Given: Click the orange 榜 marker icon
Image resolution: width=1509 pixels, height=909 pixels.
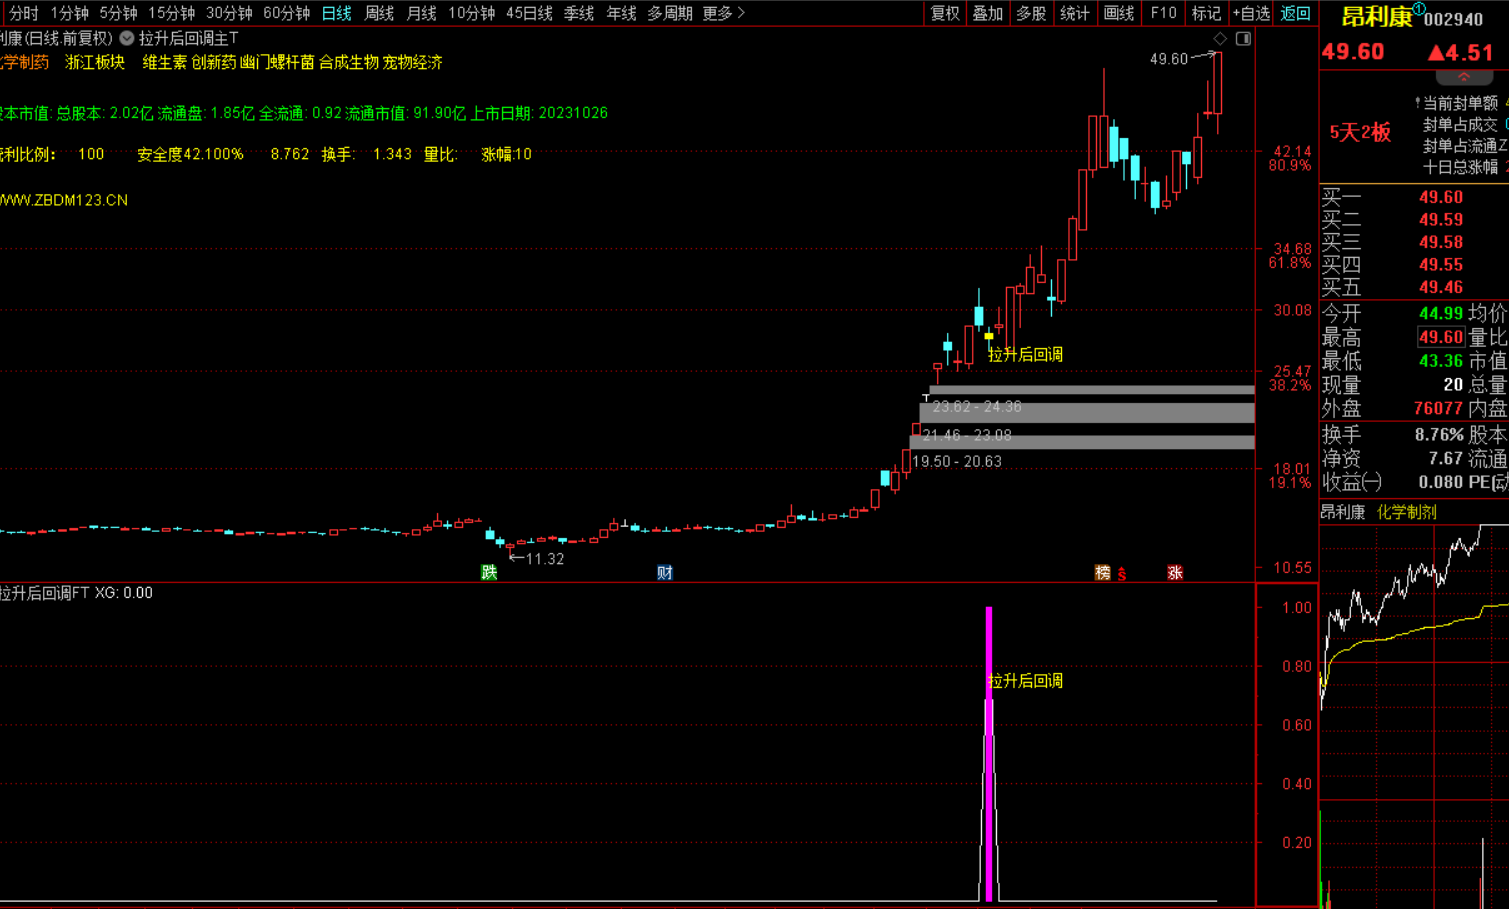Looking at the screenshot, I should click(1102, 572).
